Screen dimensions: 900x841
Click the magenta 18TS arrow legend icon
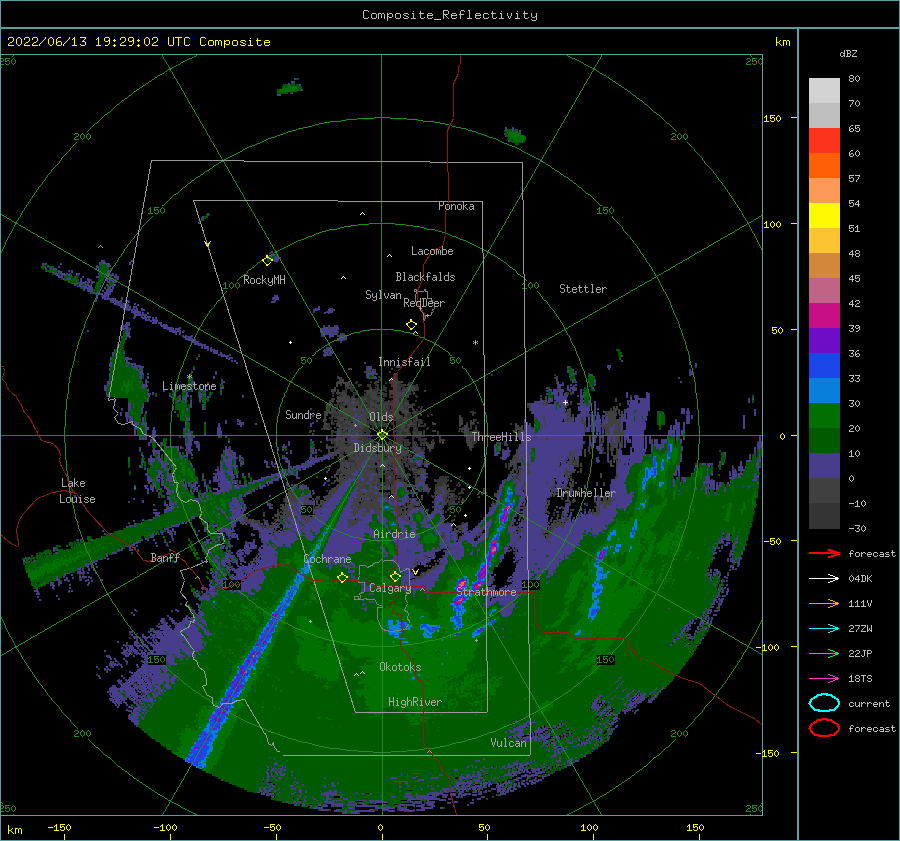[x=824, y=679]
